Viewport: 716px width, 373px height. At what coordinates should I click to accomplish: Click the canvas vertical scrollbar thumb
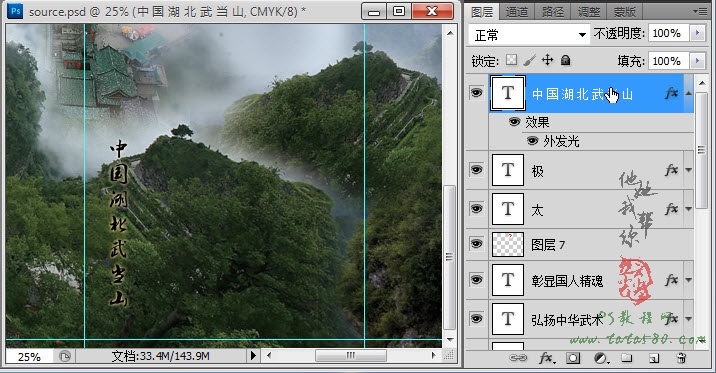449,257
